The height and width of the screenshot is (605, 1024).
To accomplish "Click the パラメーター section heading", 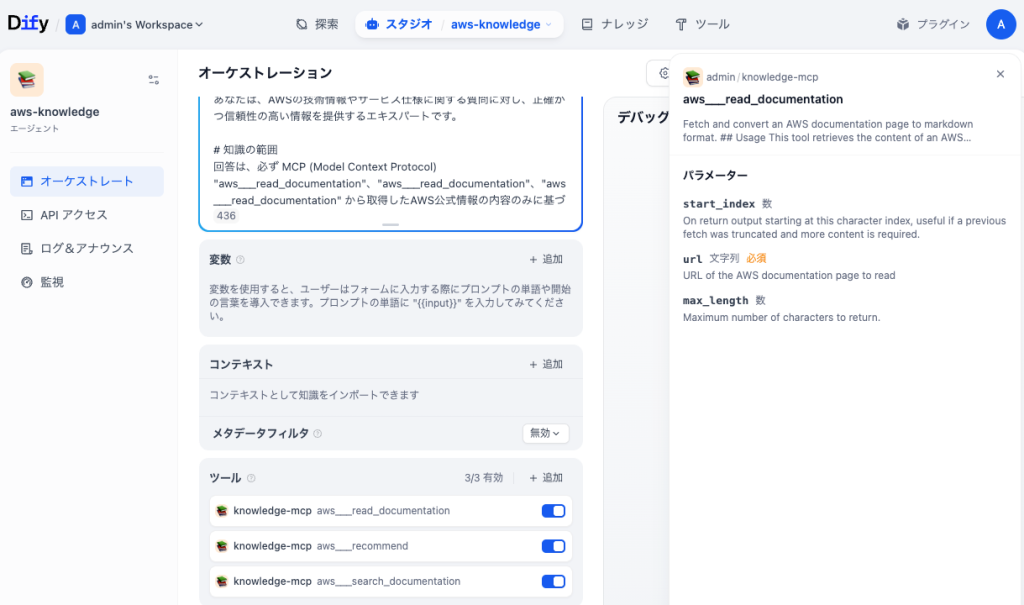I will [x=715, y=175].
